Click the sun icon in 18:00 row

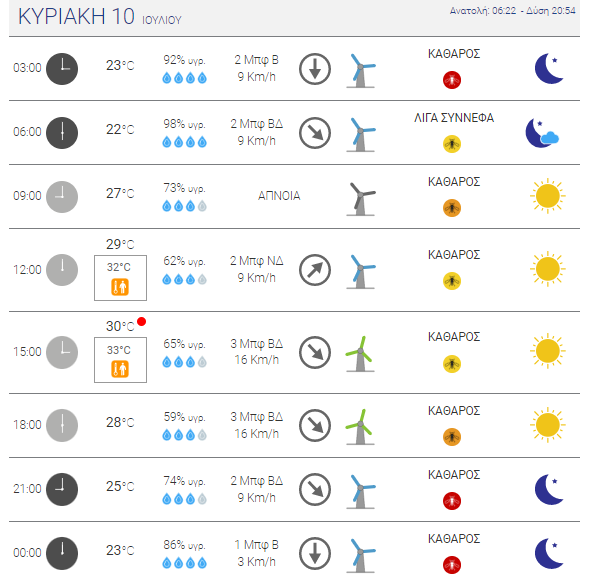(x=548, y=425)
